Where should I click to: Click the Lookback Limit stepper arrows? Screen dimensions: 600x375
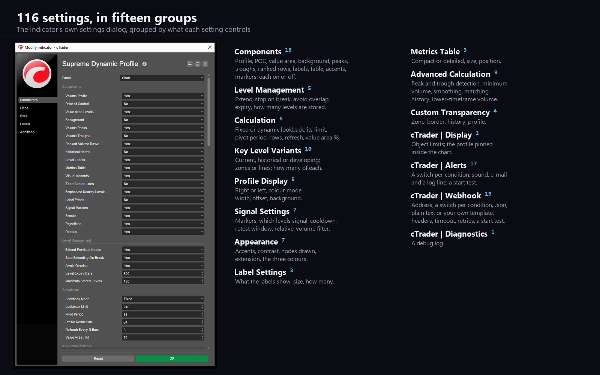point(202,307)
